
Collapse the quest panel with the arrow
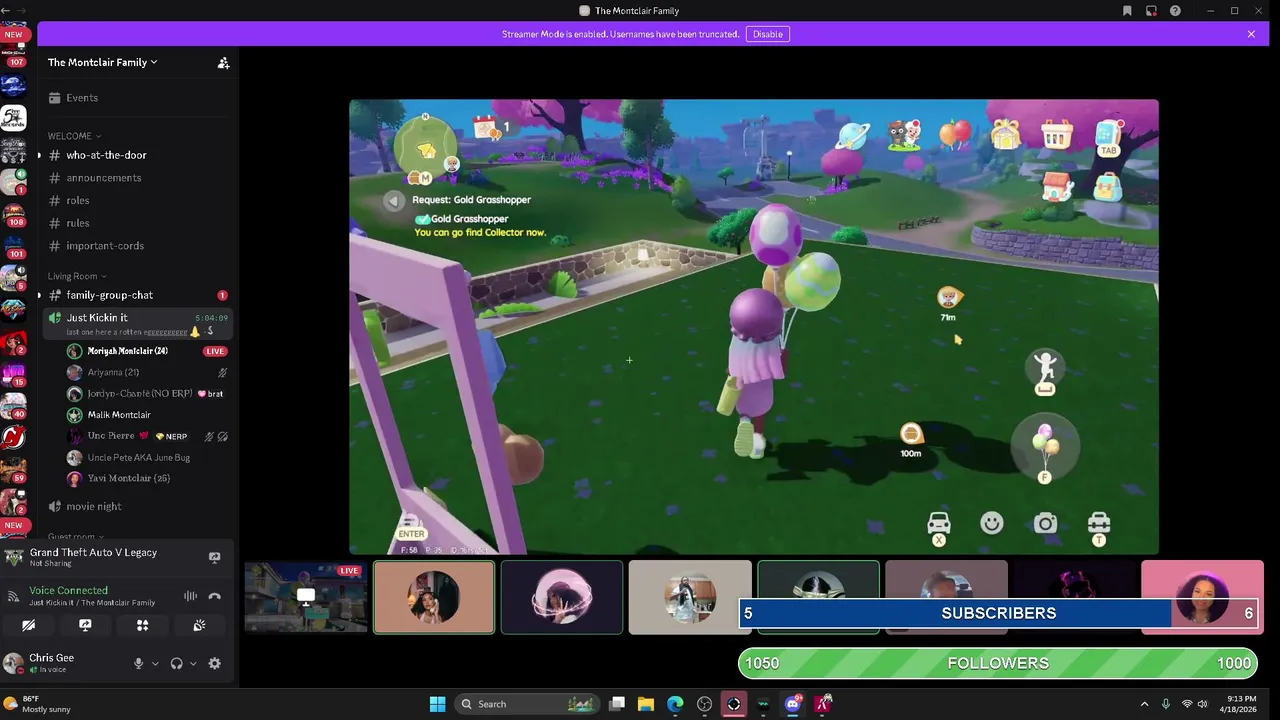(393, 201)
